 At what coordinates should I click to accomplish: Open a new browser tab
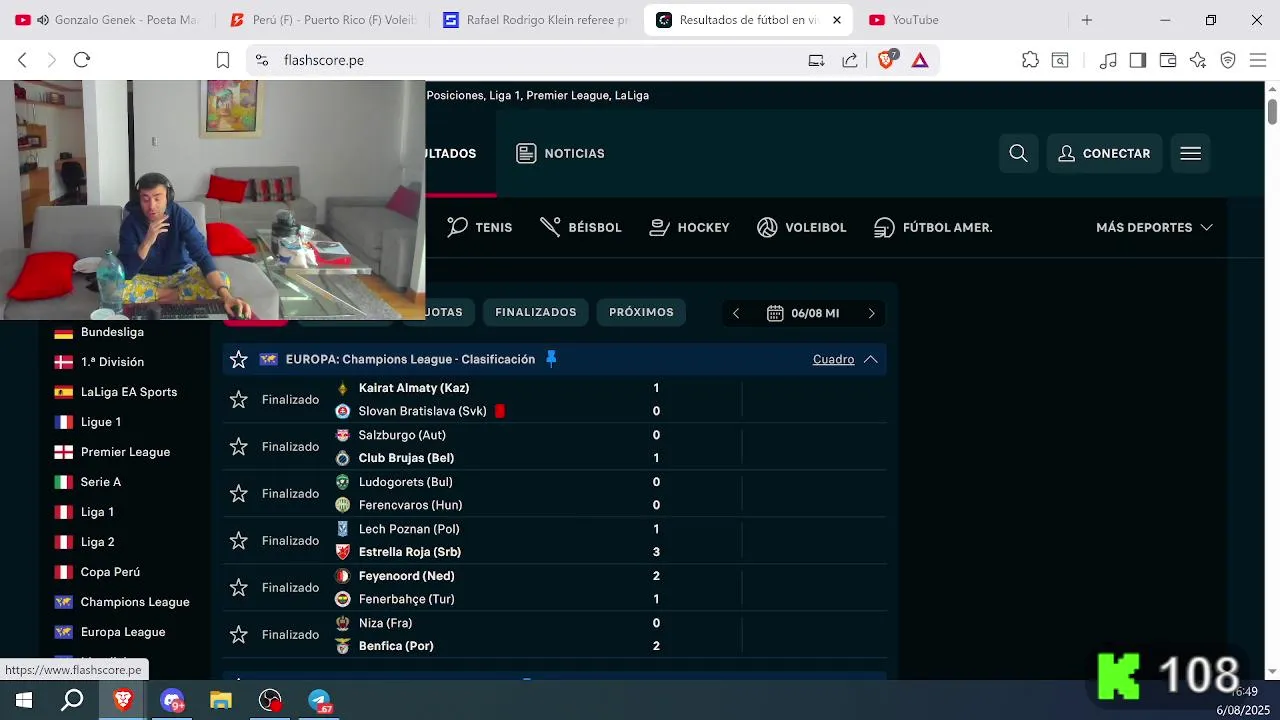tap(1087, 20)
